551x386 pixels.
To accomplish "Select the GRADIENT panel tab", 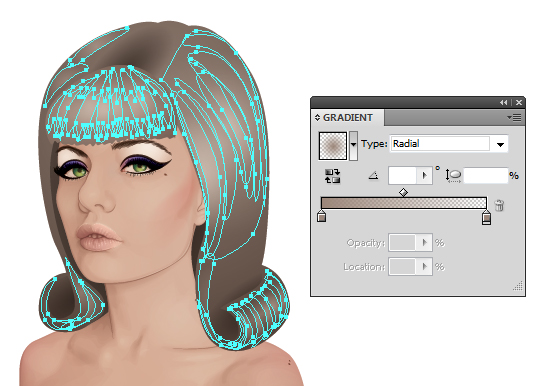I will pos(348,117).
